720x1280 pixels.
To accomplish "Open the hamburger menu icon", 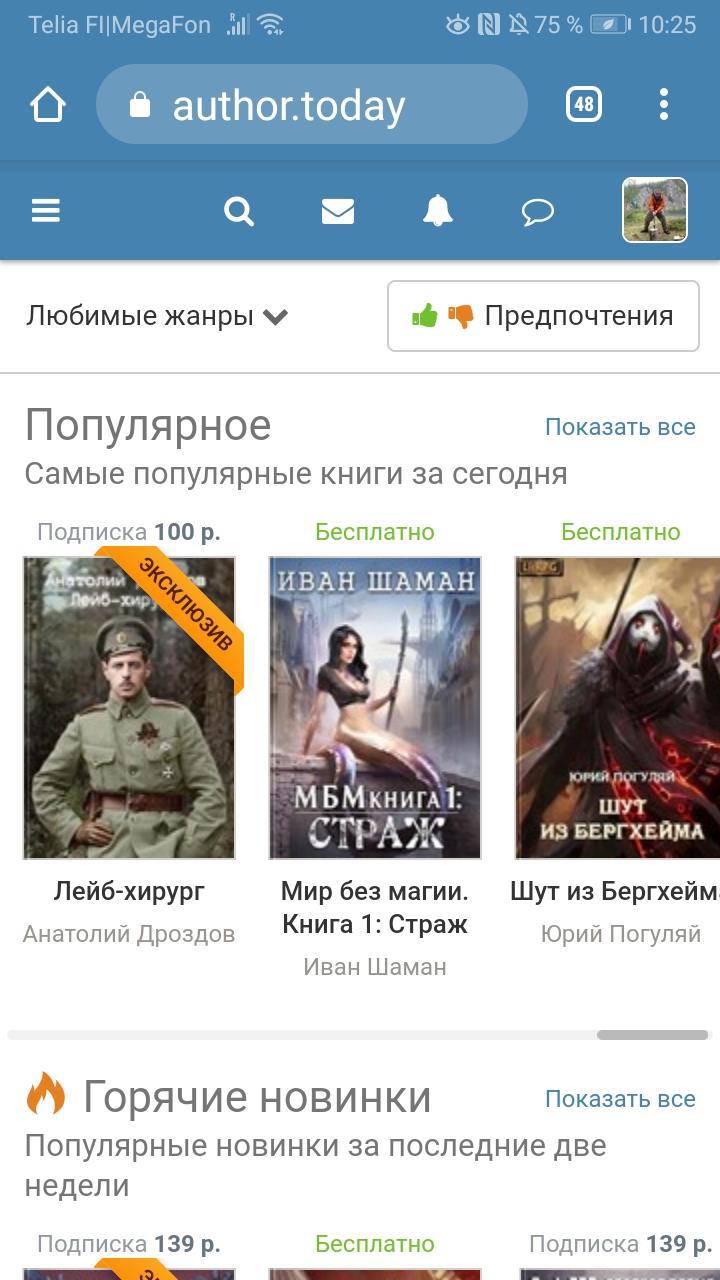I will [x=46, y=211].
